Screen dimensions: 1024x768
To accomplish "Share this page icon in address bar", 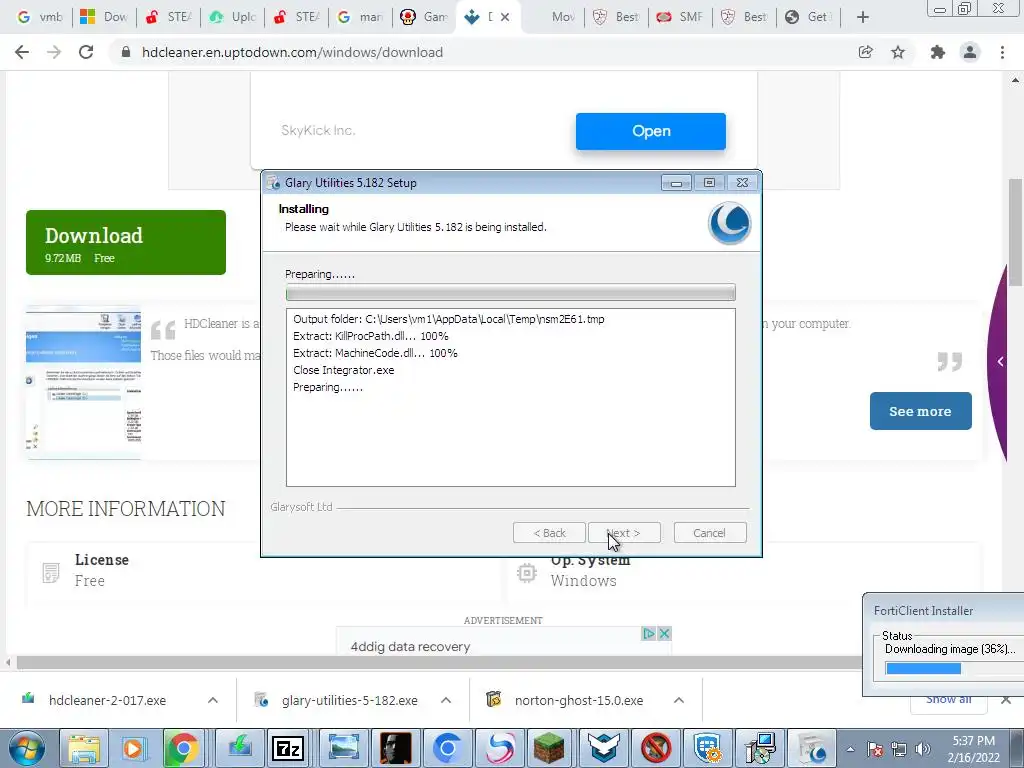I will (x=865, y=52).
